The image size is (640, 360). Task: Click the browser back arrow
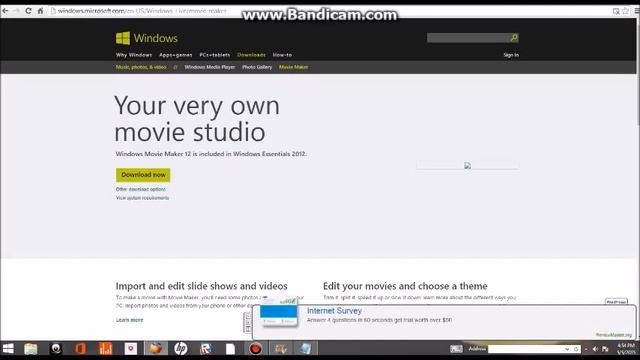(5, 11)
